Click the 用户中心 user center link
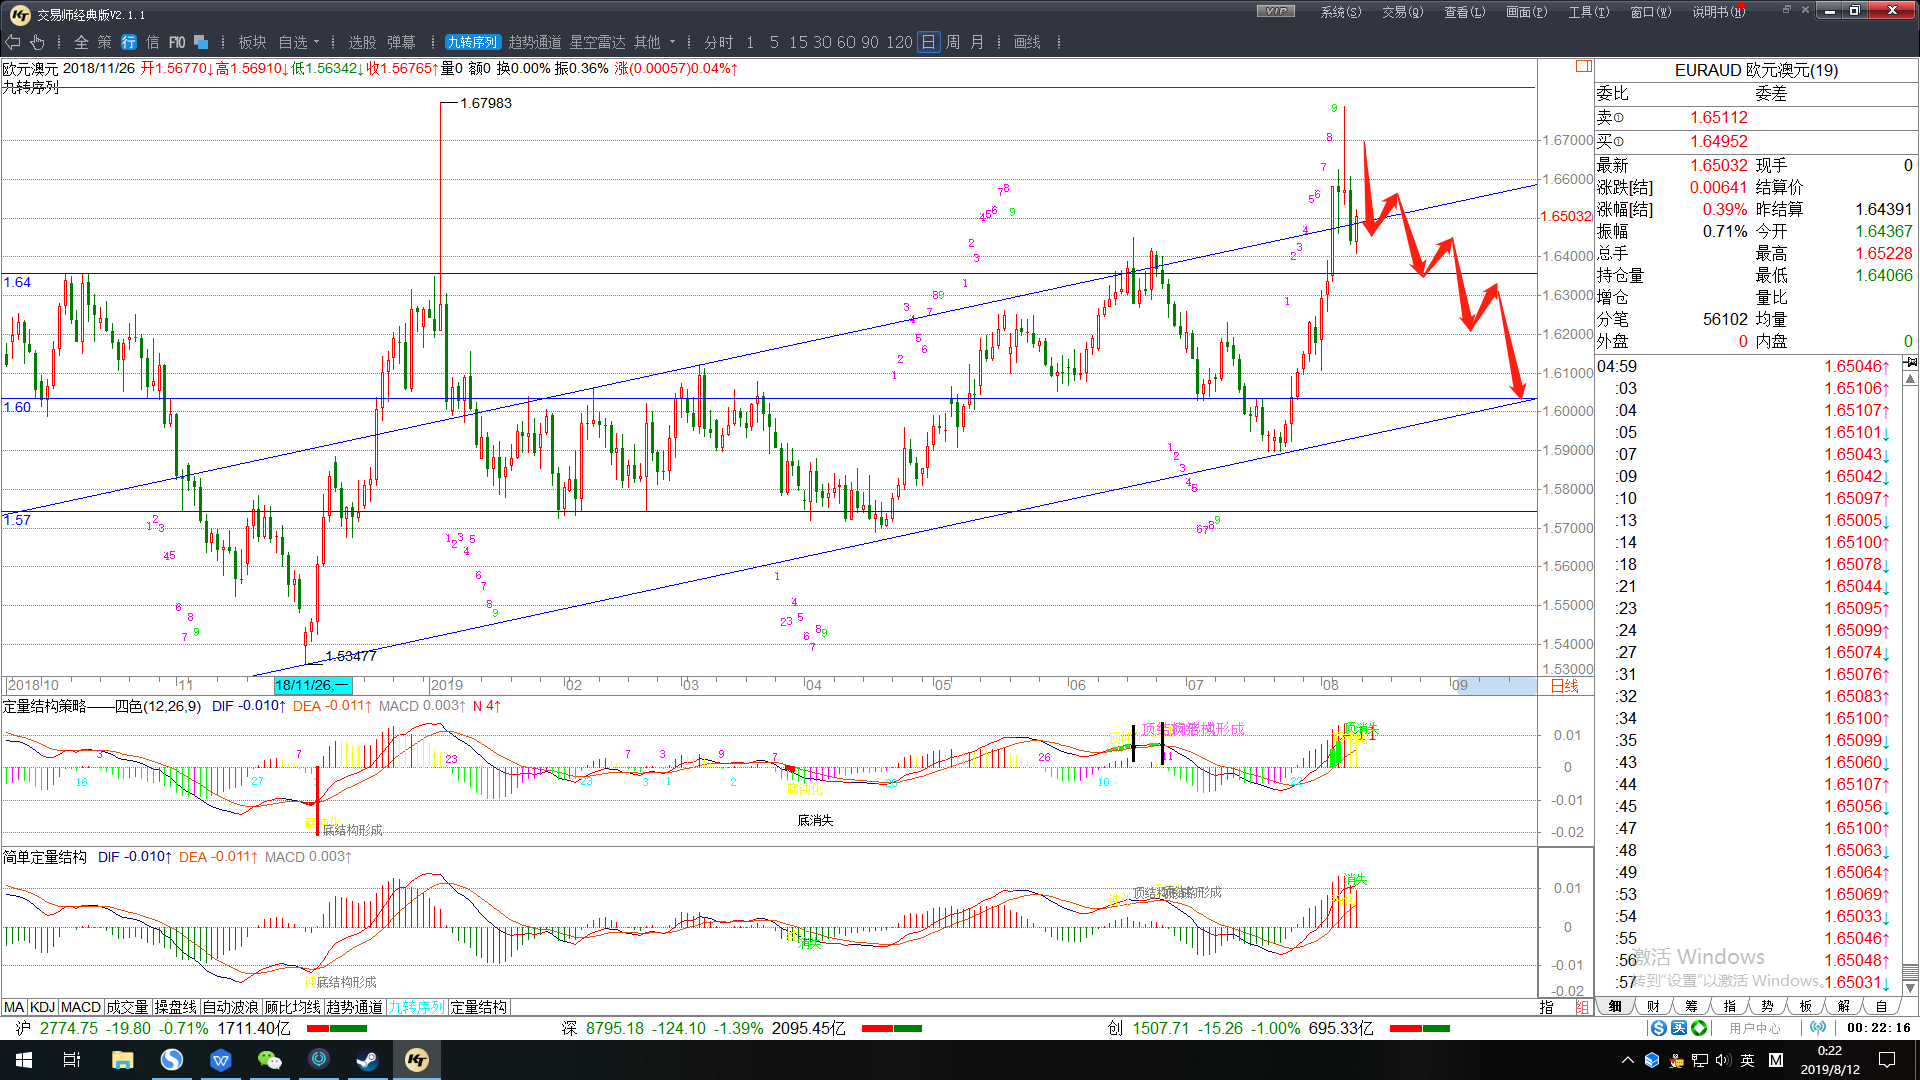 (1755, 1028)
